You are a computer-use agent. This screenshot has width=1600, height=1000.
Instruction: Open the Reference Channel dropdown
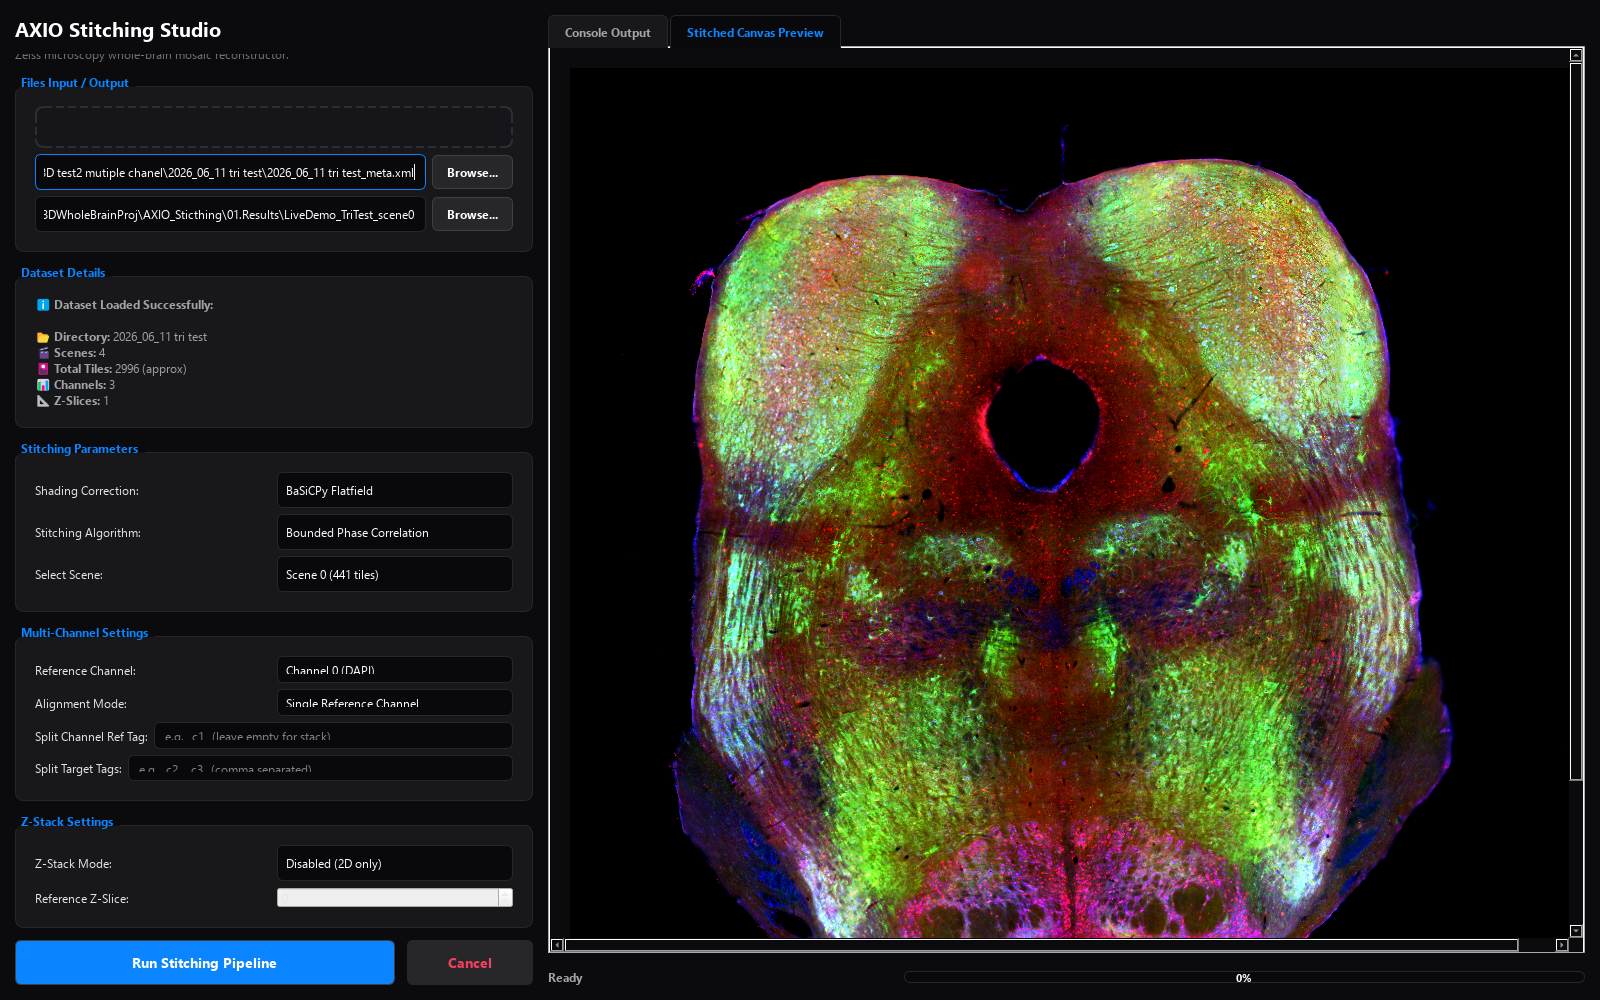point(394,670)
